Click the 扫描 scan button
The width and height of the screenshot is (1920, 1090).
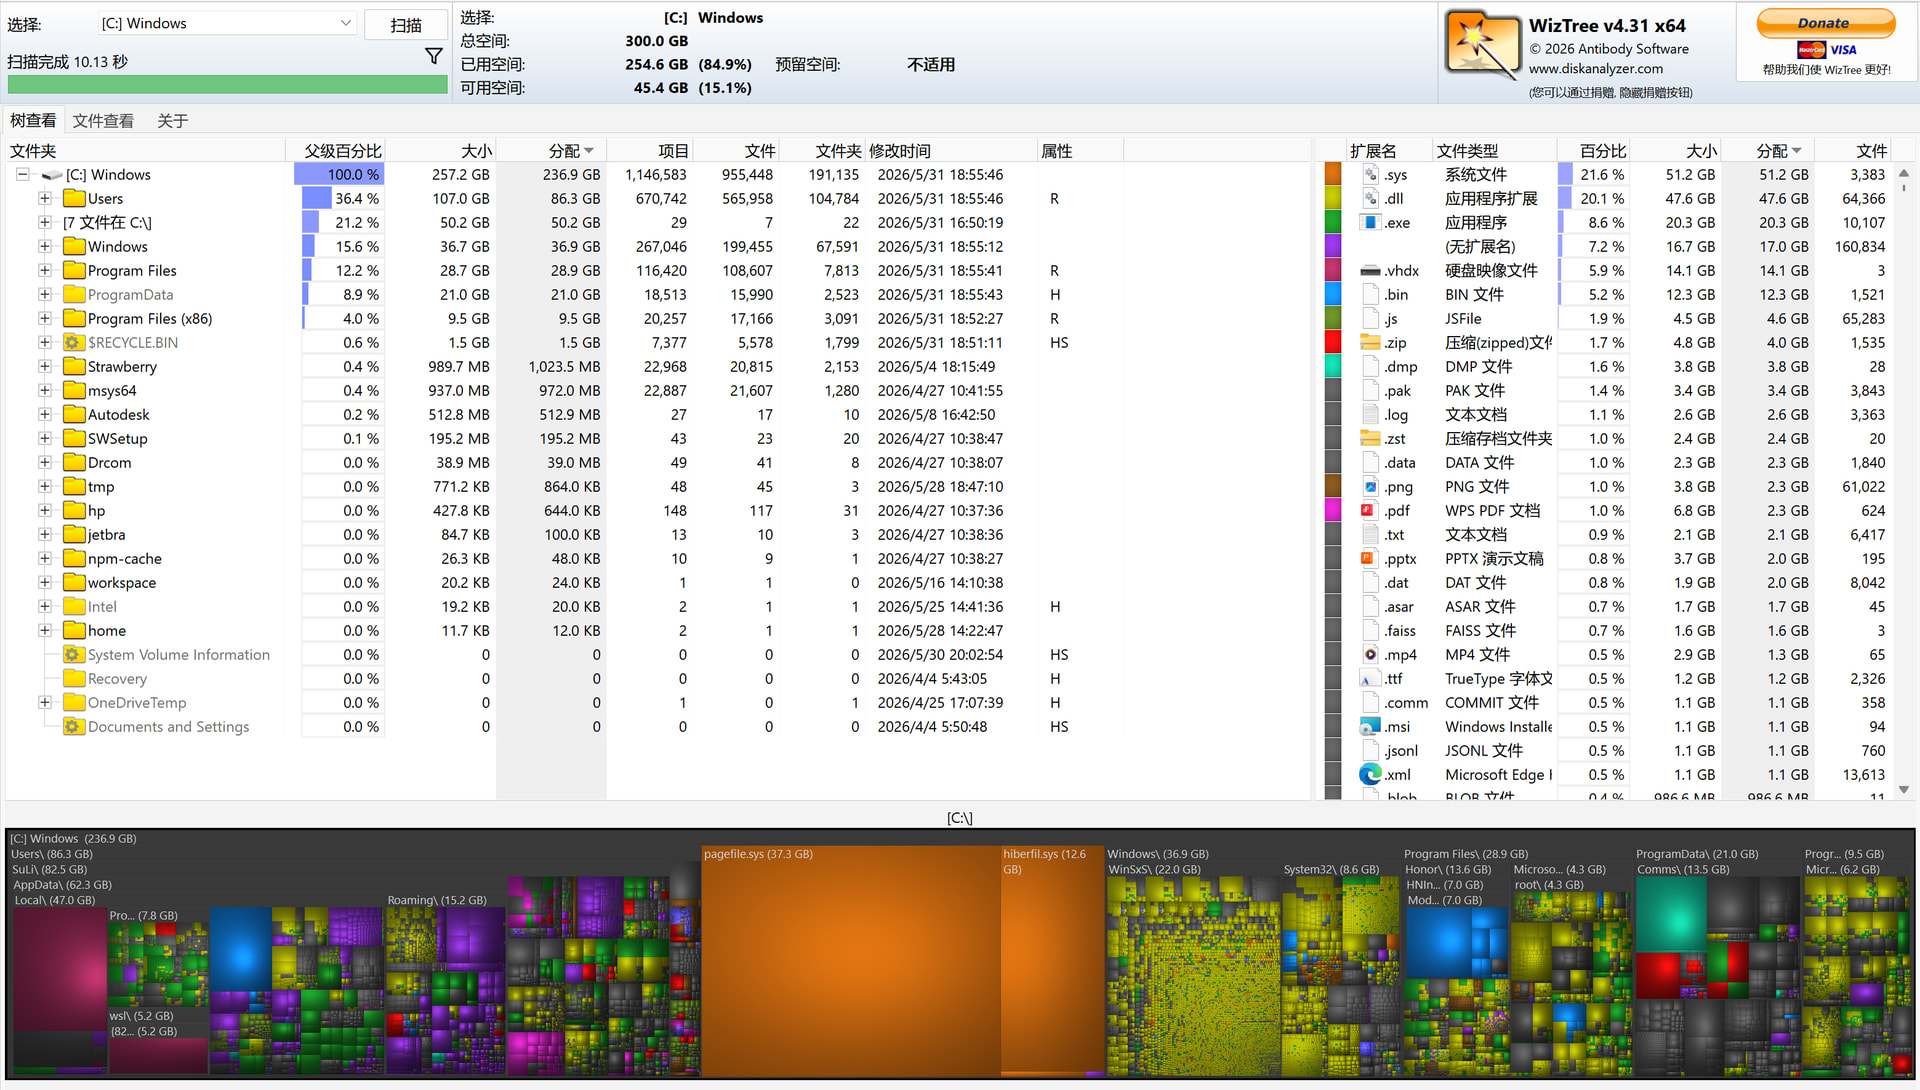coord(406,25)
